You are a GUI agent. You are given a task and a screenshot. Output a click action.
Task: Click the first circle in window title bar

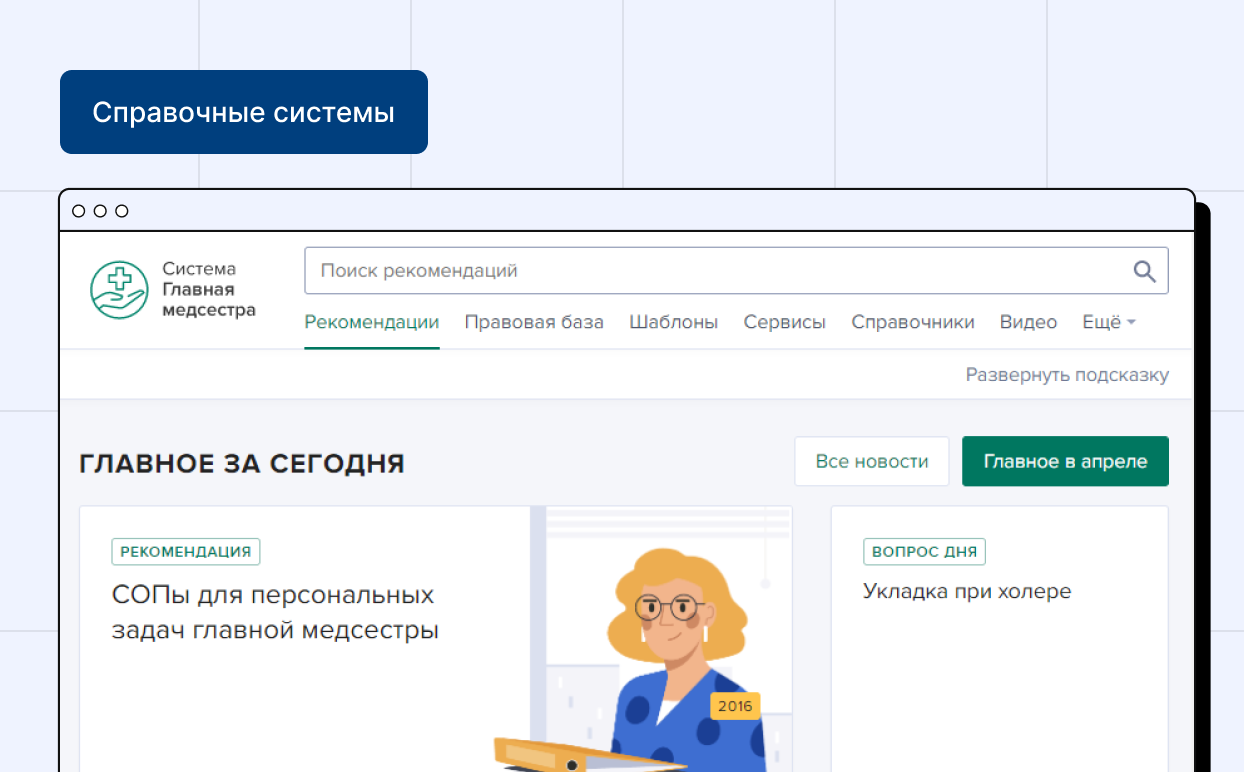click(x=79, y=211)
